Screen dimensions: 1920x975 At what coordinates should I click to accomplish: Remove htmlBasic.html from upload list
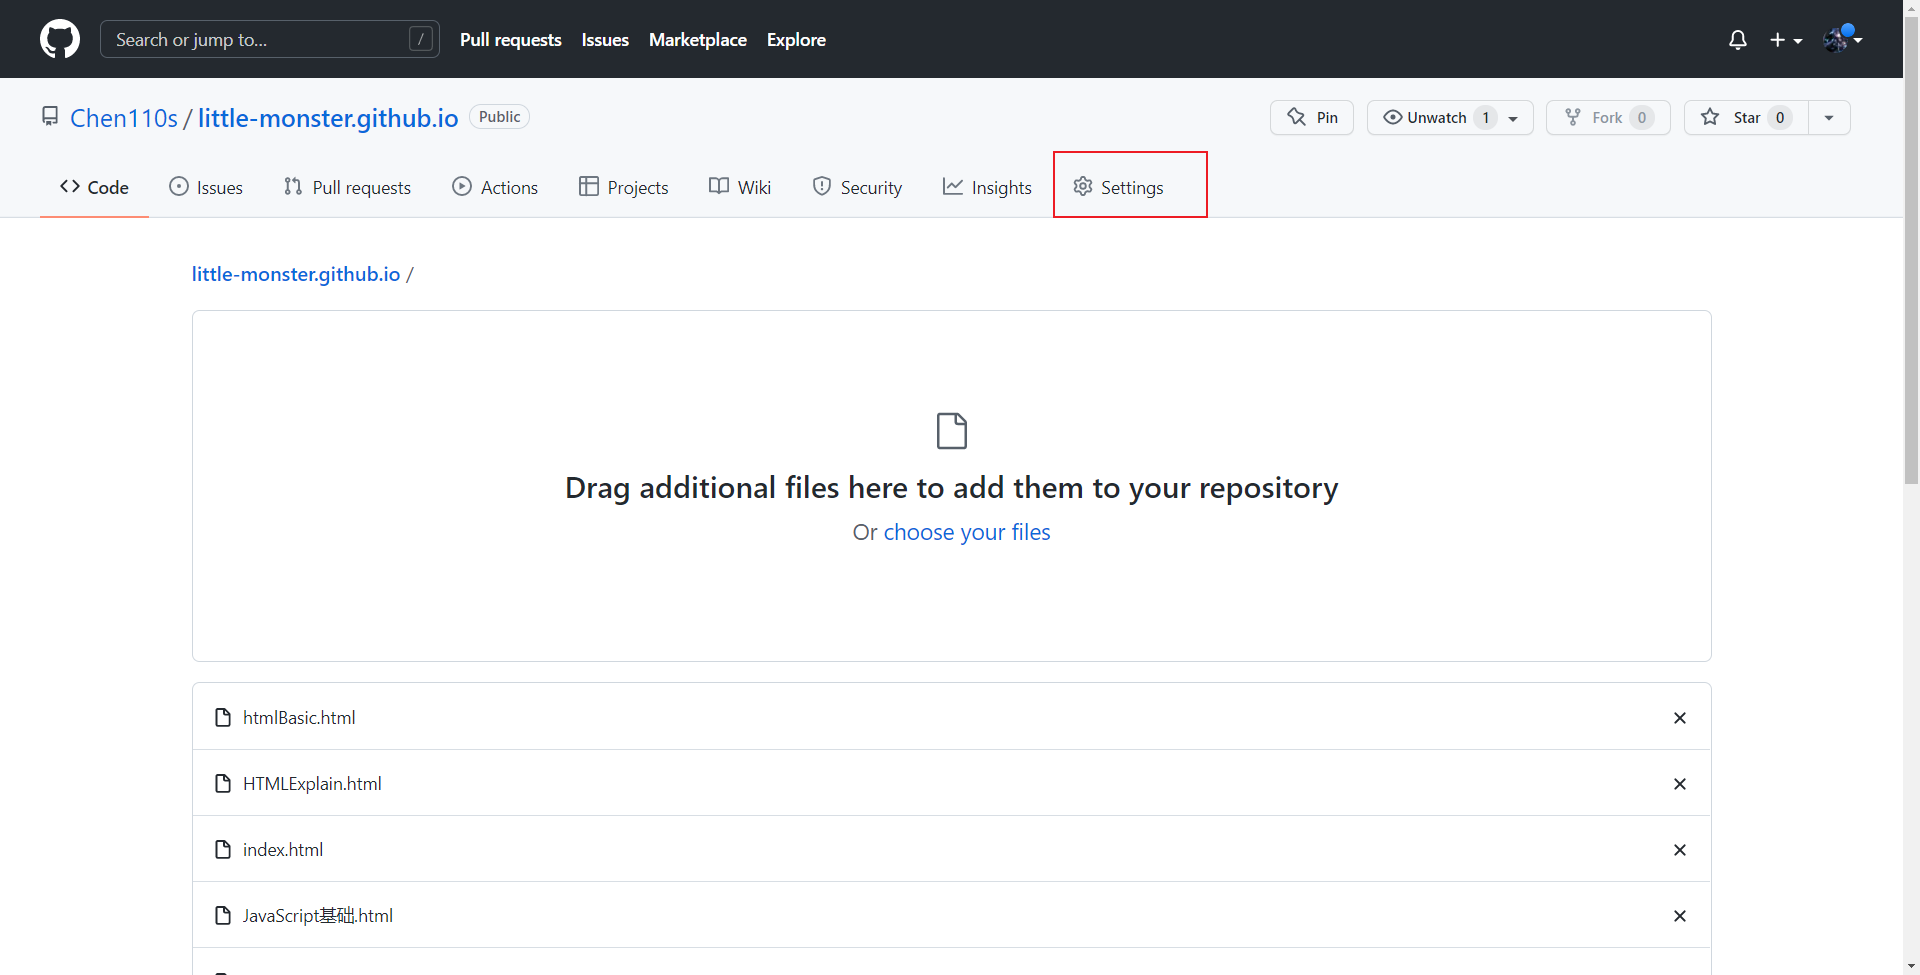(x=1680, y=718)
